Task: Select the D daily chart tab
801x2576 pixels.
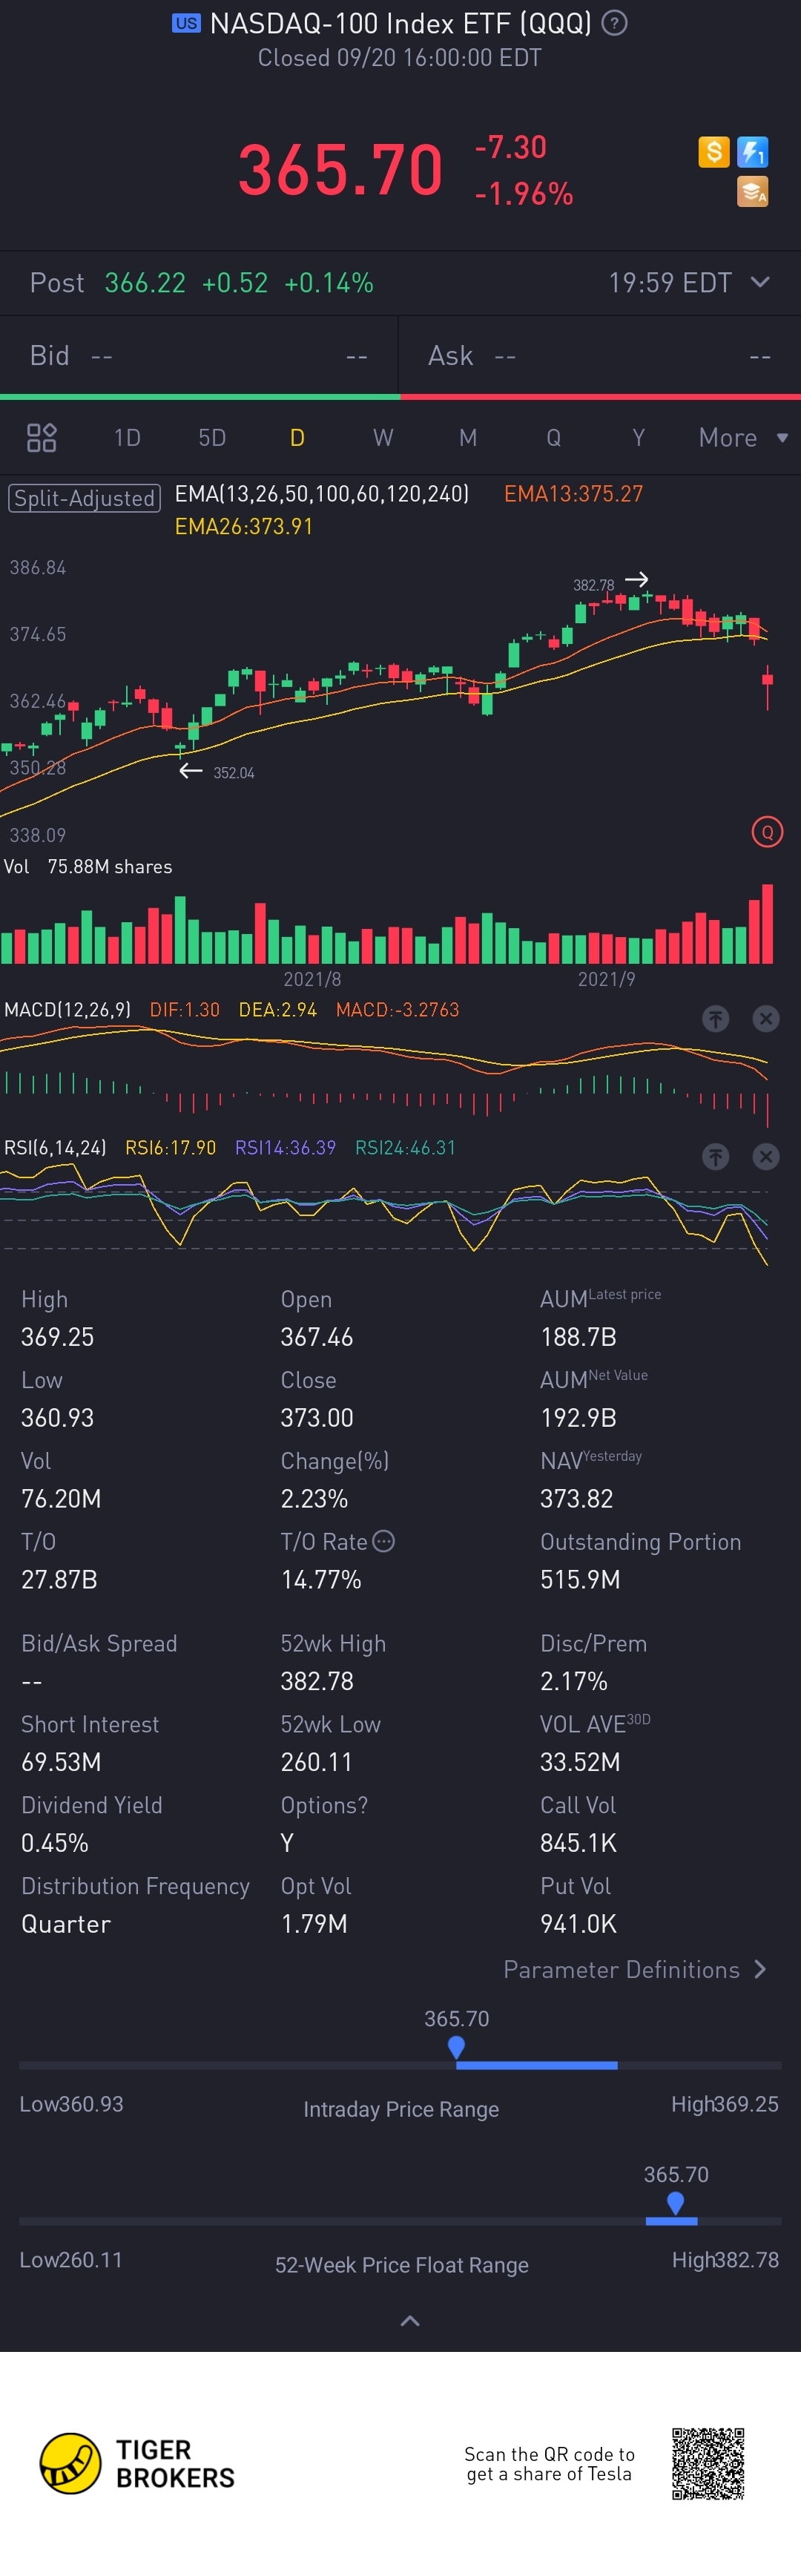Action: [x=297, y=438]
